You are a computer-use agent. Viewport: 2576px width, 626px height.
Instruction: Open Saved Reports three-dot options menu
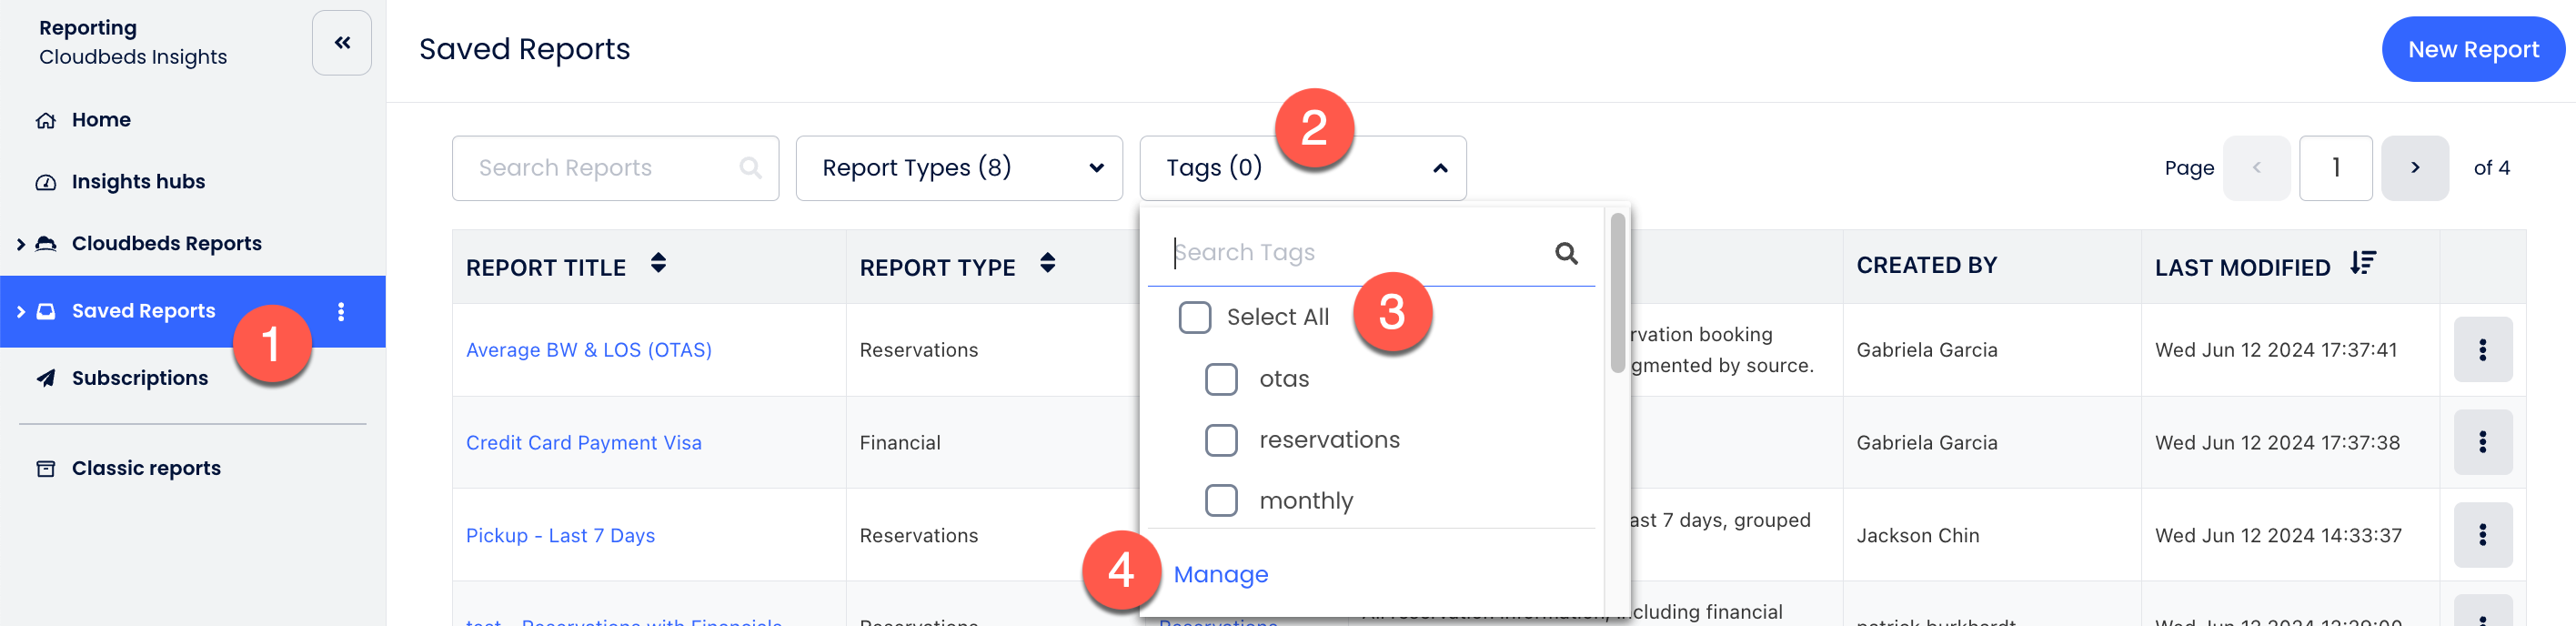pos(341,312)
